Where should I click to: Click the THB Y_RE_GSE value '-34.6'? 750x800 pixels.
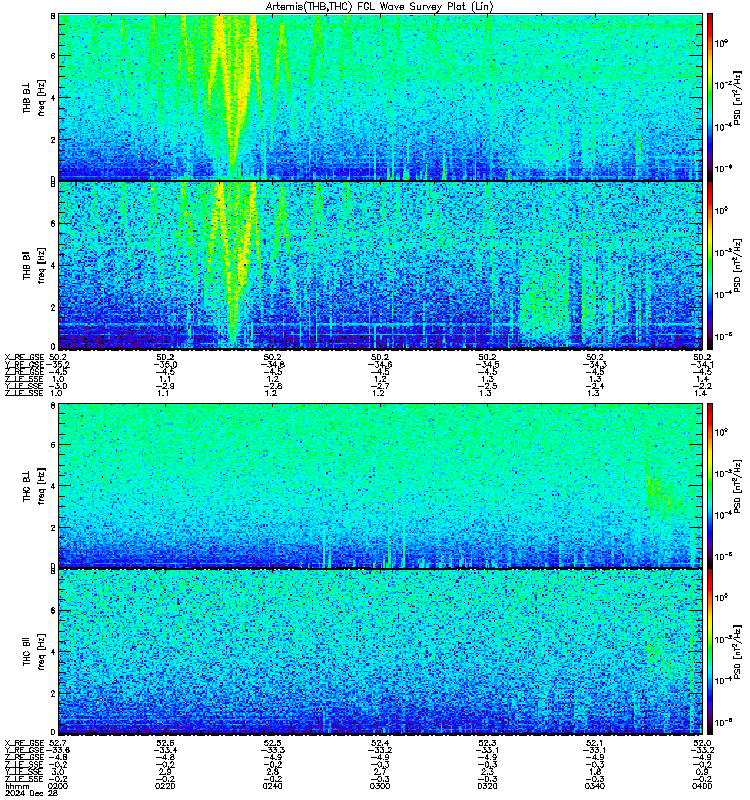pyautogui.click(x=380, y=364)
